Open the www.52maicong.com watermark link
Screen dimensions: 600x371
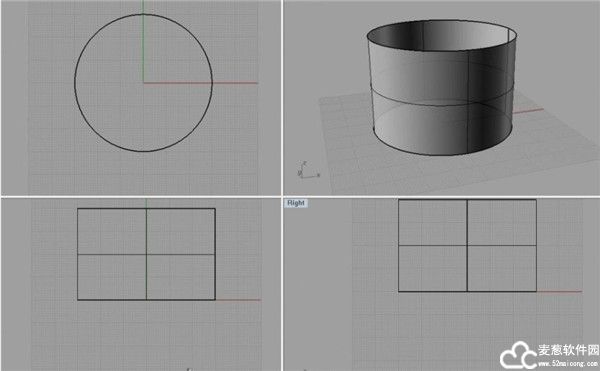568,364
